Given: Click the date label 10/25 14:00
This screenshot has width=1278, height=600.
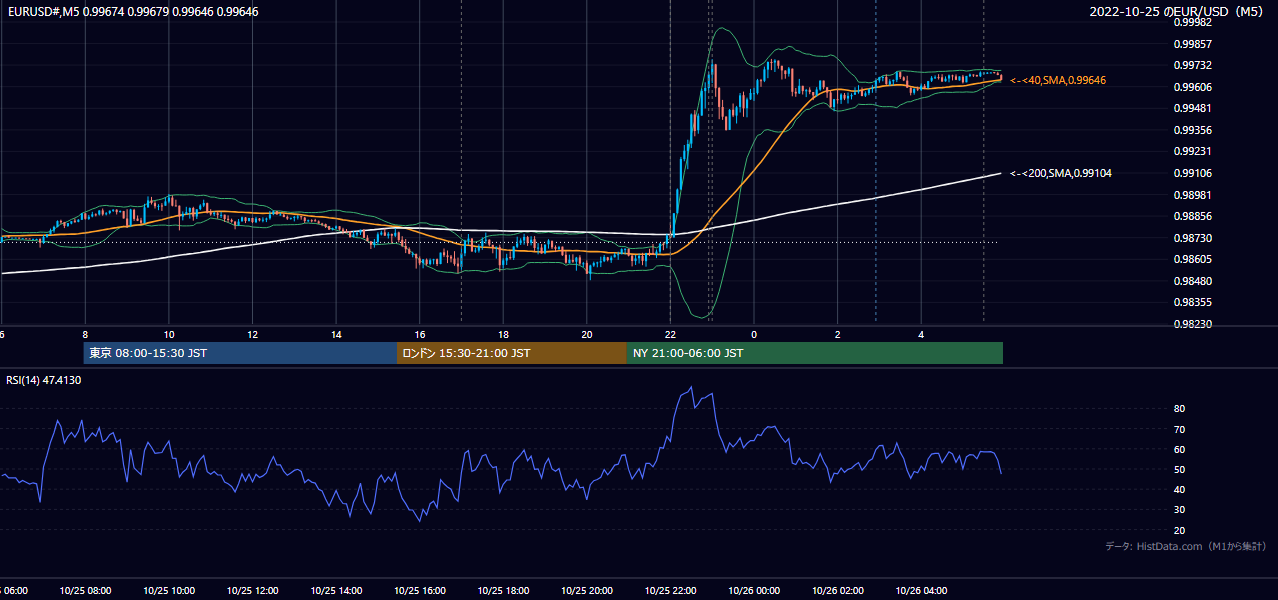Looking at the screenshot, I should coord(336,590).
